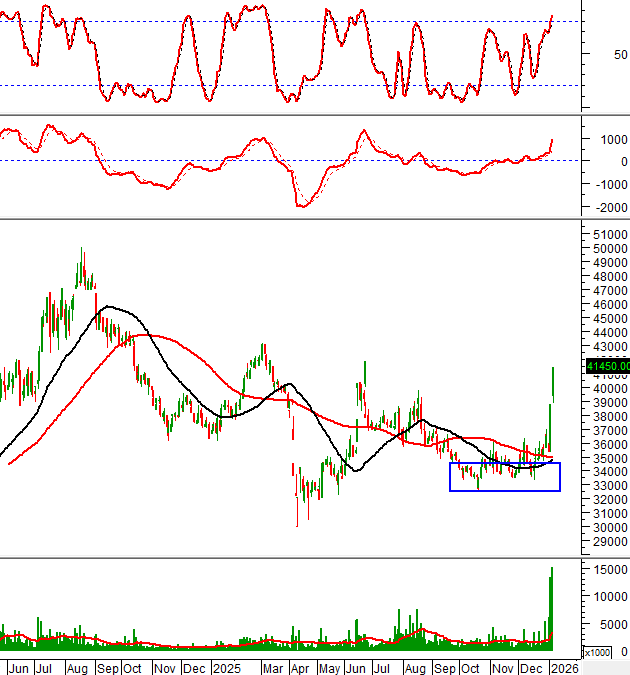Select the Mar label on the time axis

pyautogui.click(x=272, y=667)
